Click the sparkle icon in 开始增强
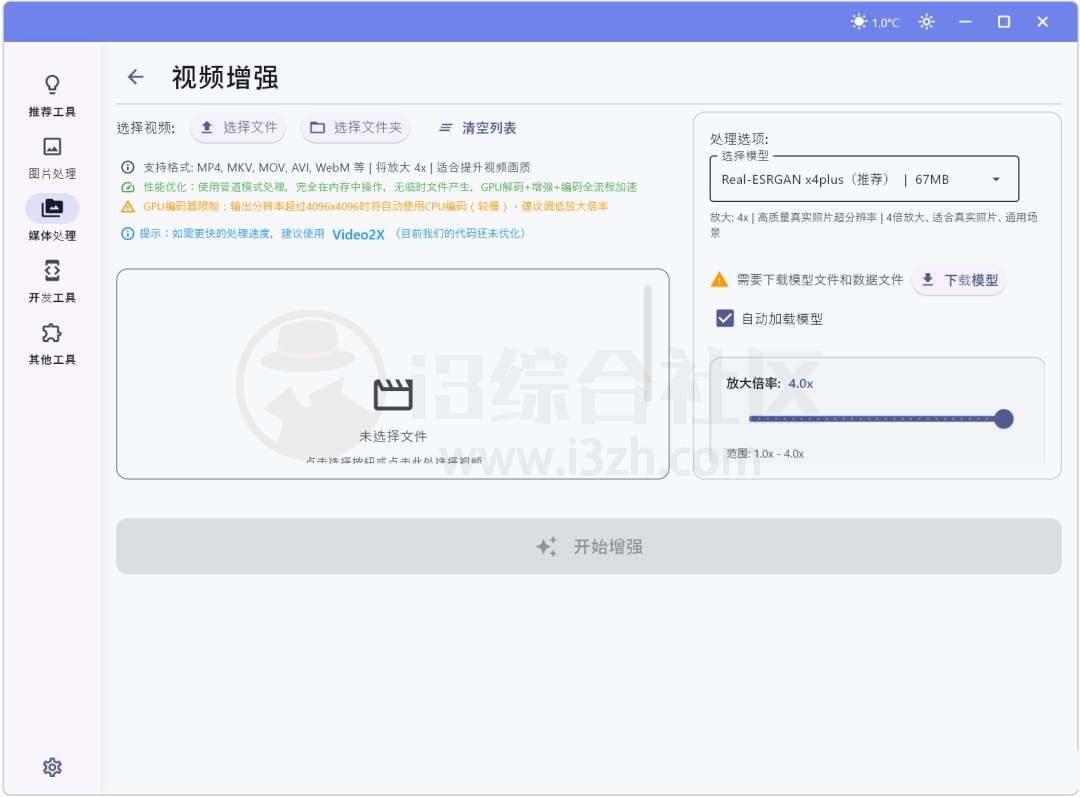 547,546
